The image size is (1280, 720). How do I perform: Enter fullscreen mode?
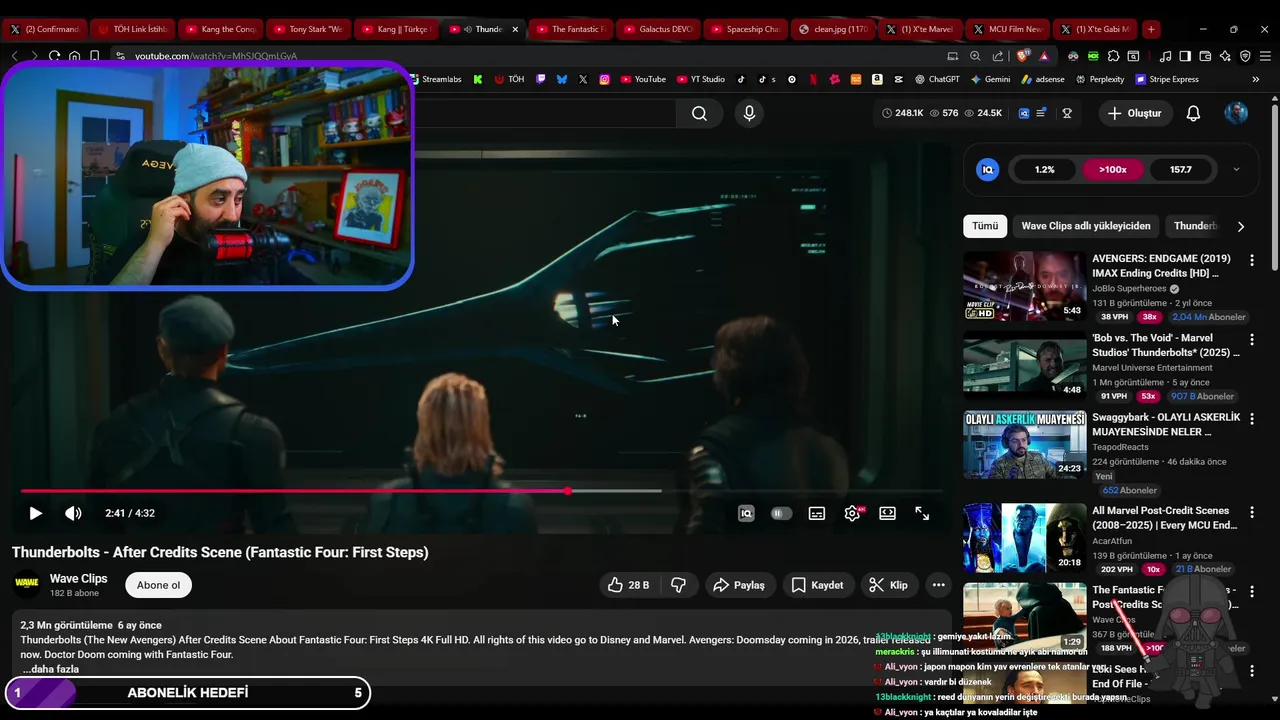pos(922,513)
